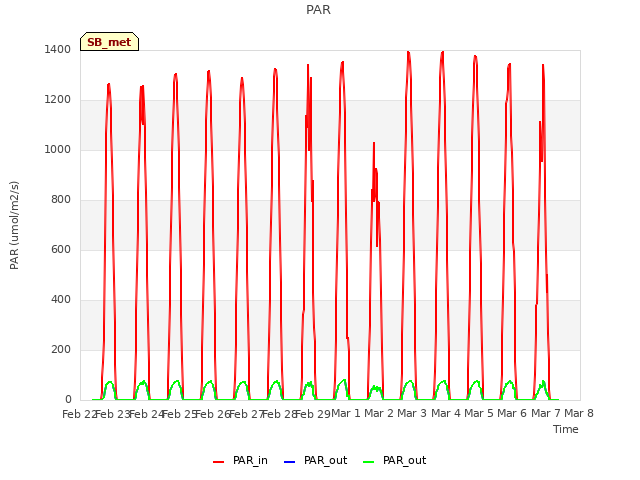Click the PAR chart title
The width and height of the screenshot is (640, 480).
tap(318, 10)
